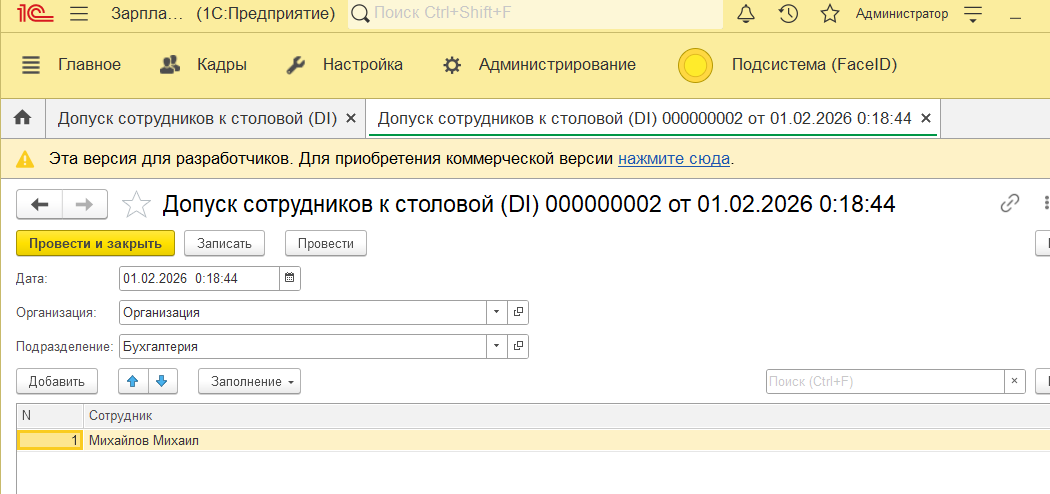The width and height of the screenshot is (1050, 494).
Task: Open the history clock icon
Action: (788, 14)
